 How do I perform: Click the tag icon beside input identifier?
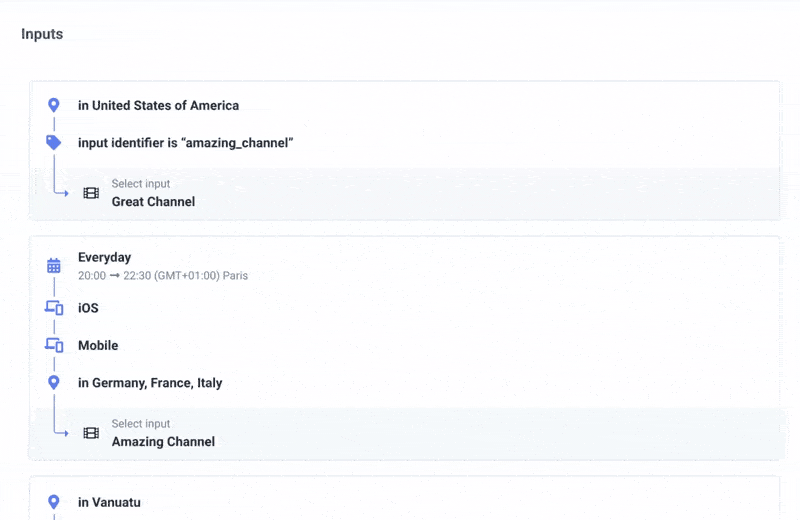click(54, 143)
